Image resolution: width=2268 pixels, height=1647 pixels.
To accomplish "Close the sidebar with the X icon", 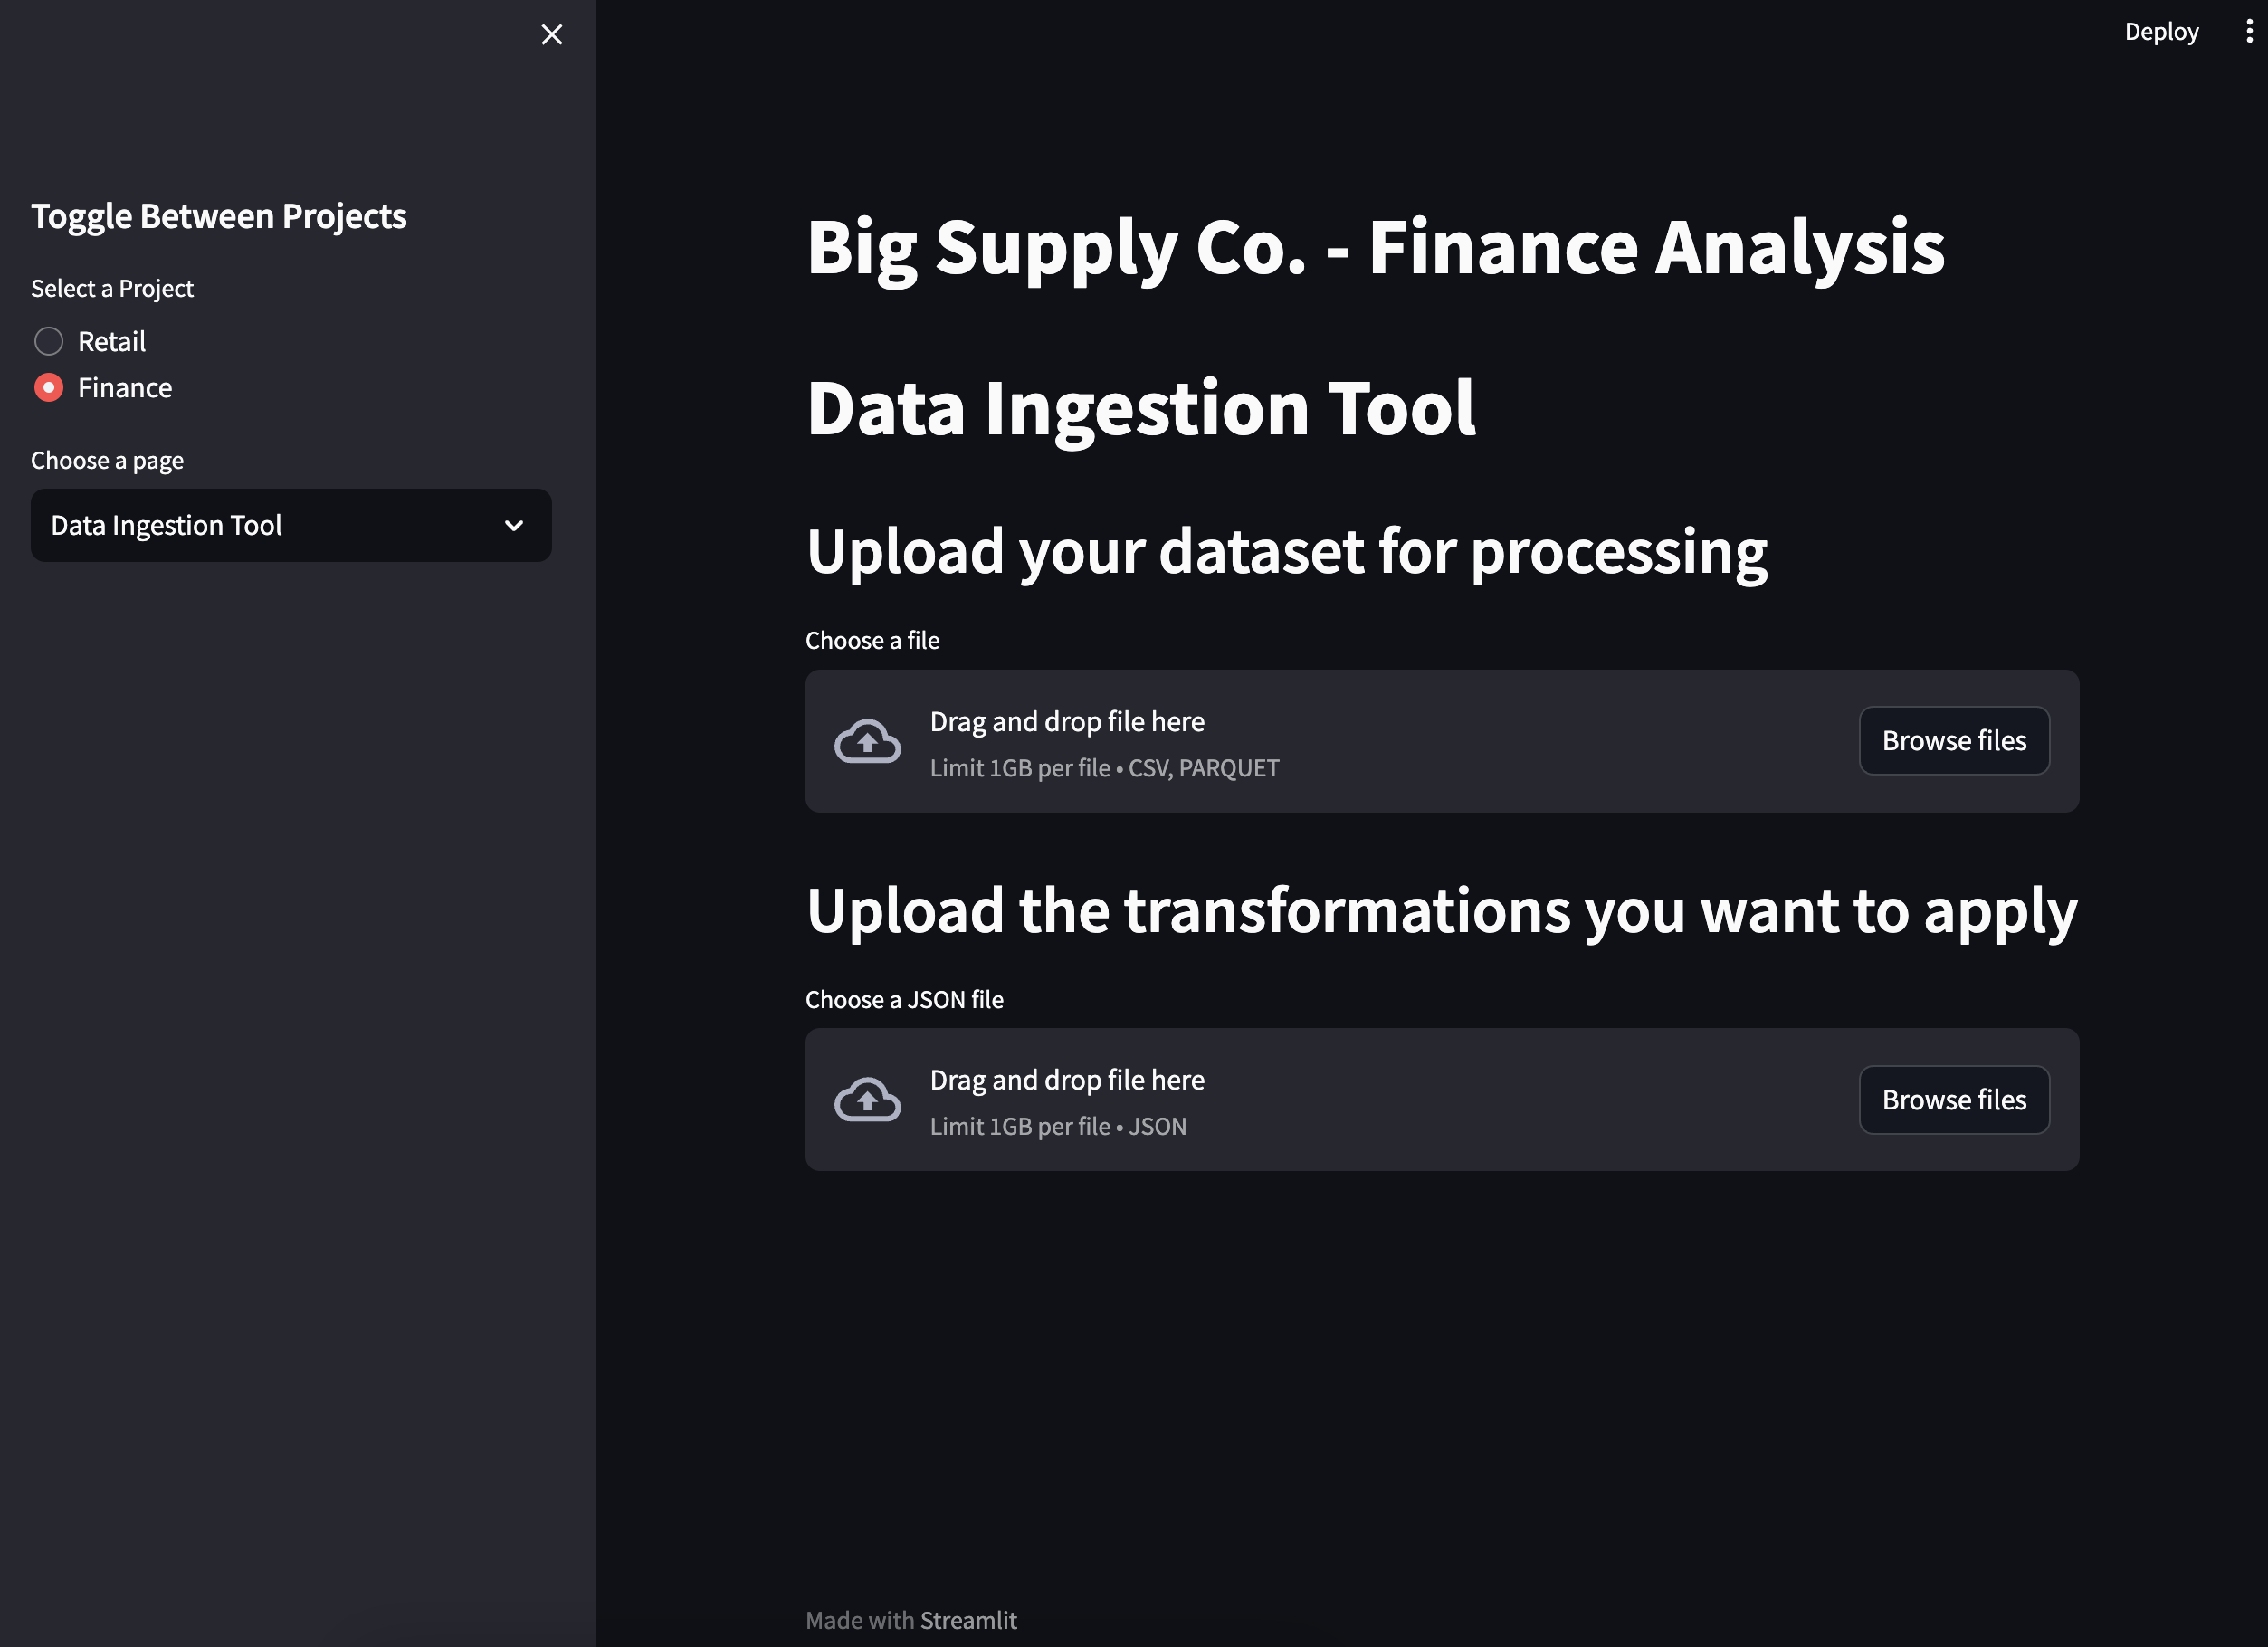I will point(551,34).
